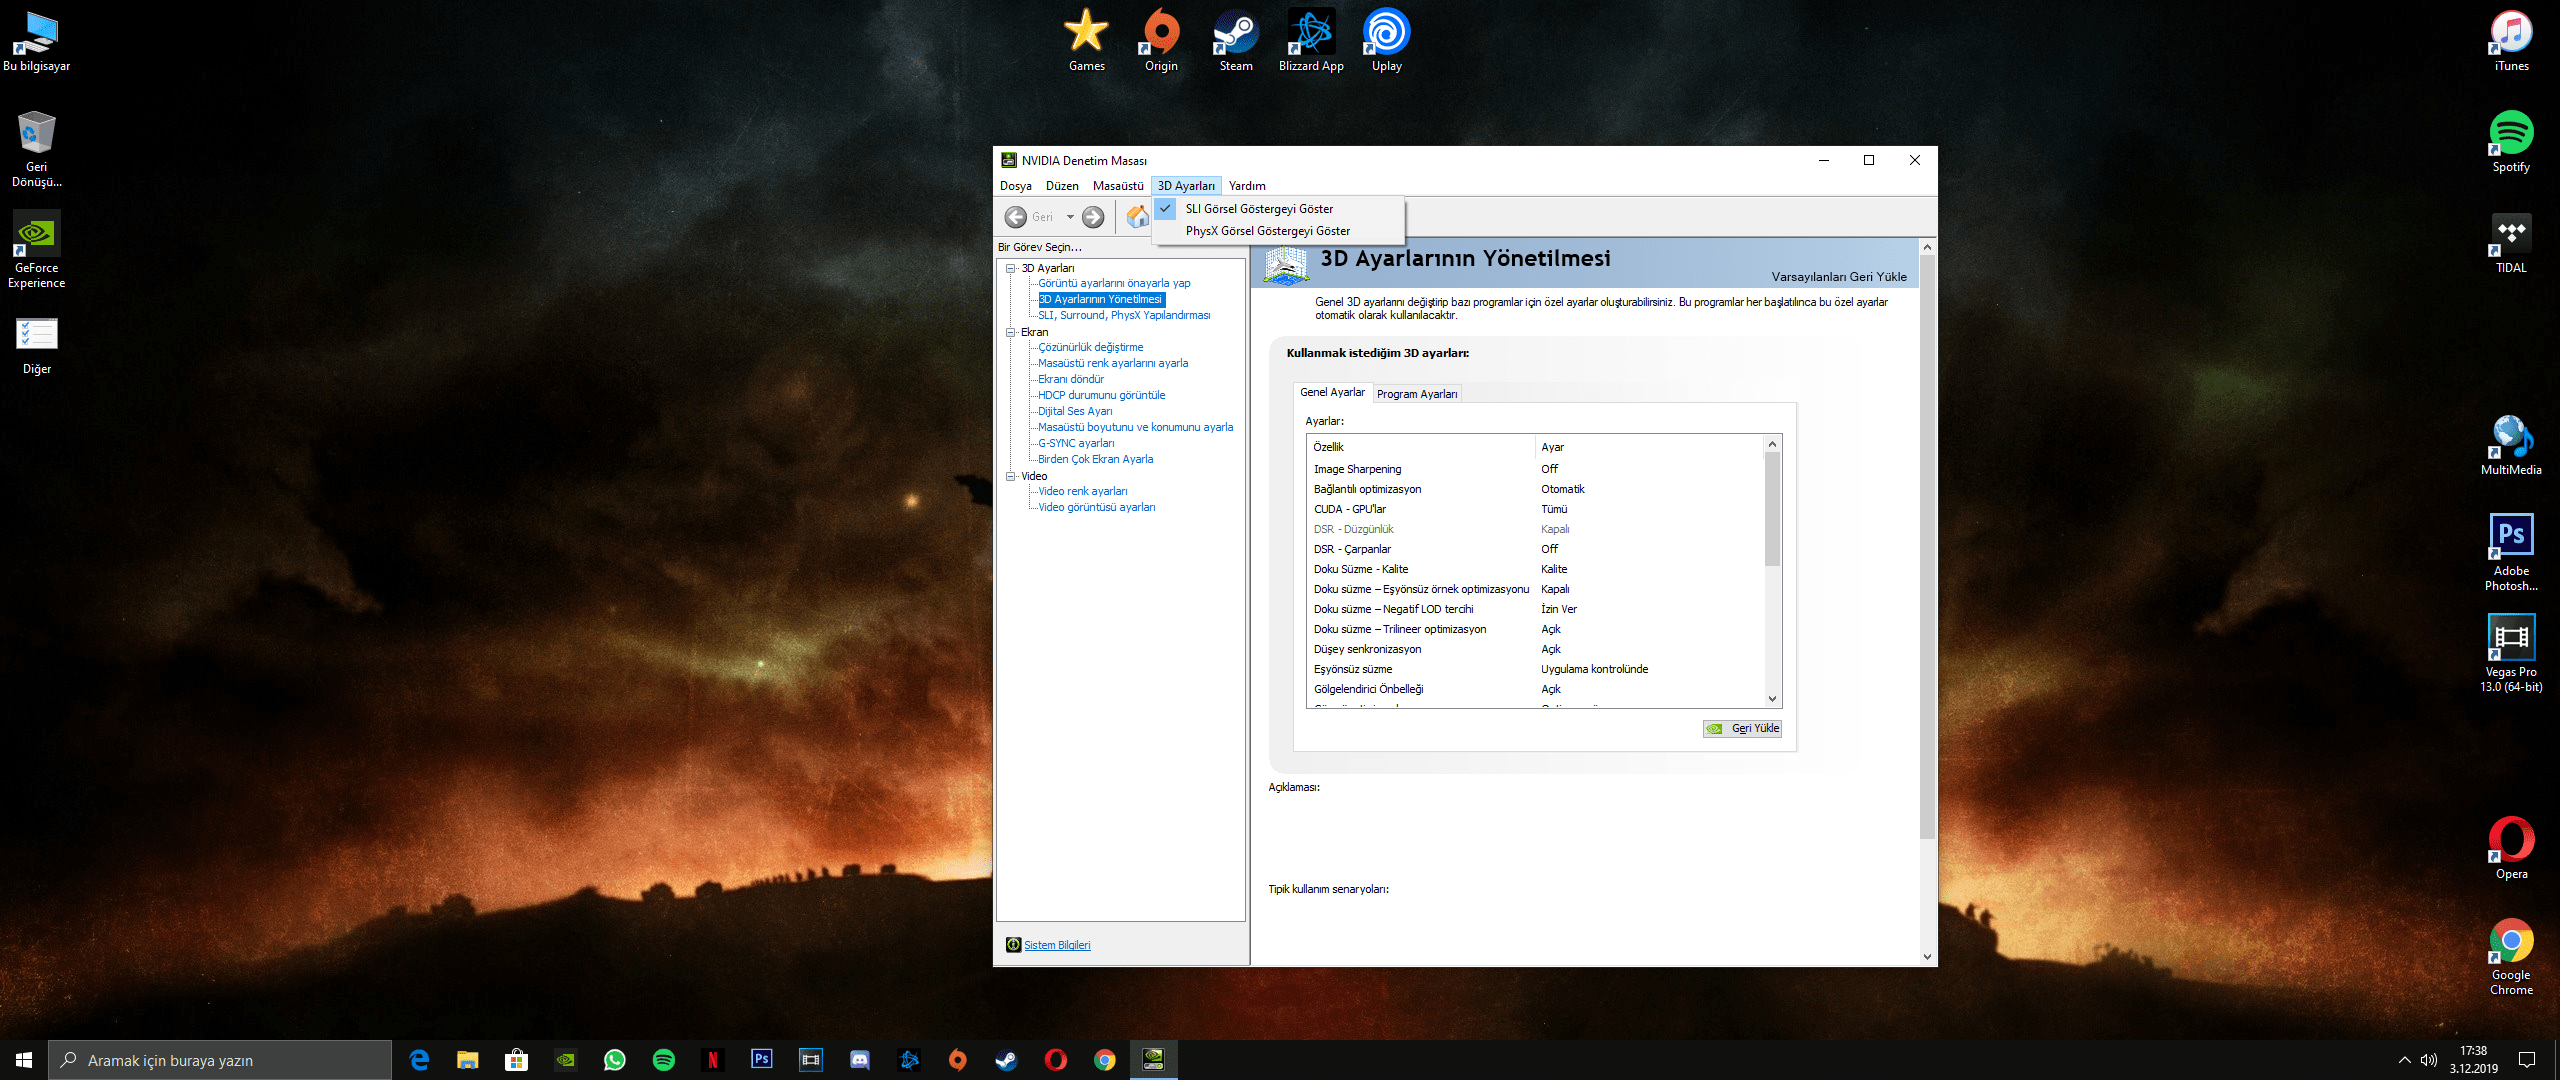Uncheck SLI Görsel Göstergeyi Göster
Viewport: 2560px width, 1080px height.
[x=1258, y=209]
